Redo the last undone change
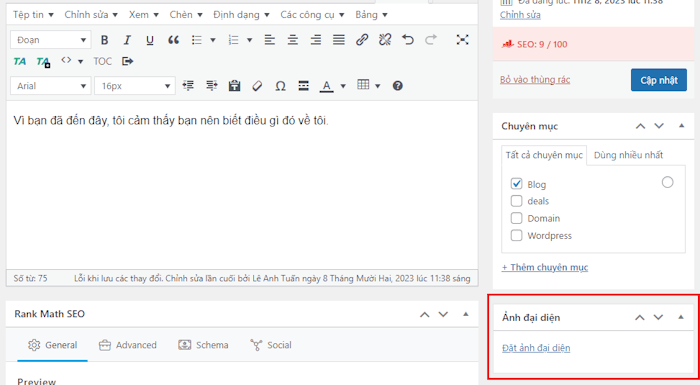Viewport: 700px width, 385px height. tap(431, 40)
